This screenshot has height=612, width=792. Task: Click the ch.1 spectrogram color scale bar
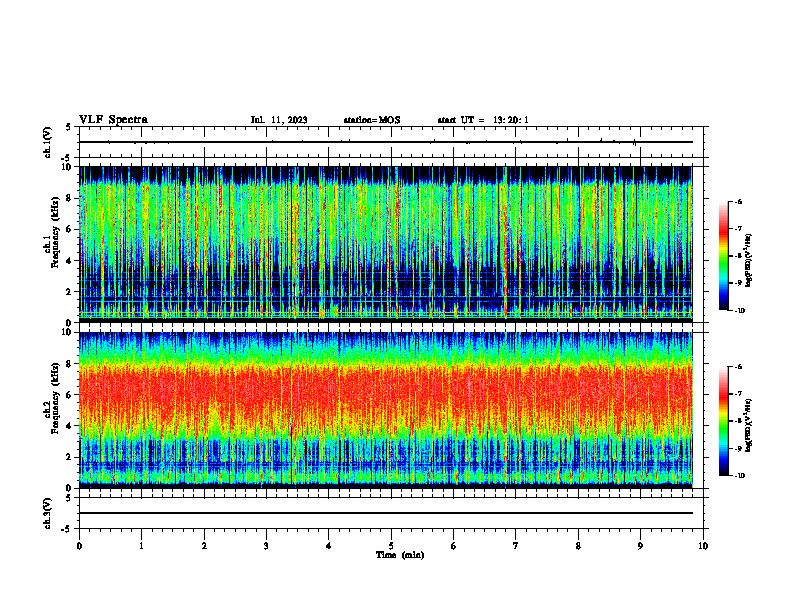pyautogui.click(x=723, y=256)
